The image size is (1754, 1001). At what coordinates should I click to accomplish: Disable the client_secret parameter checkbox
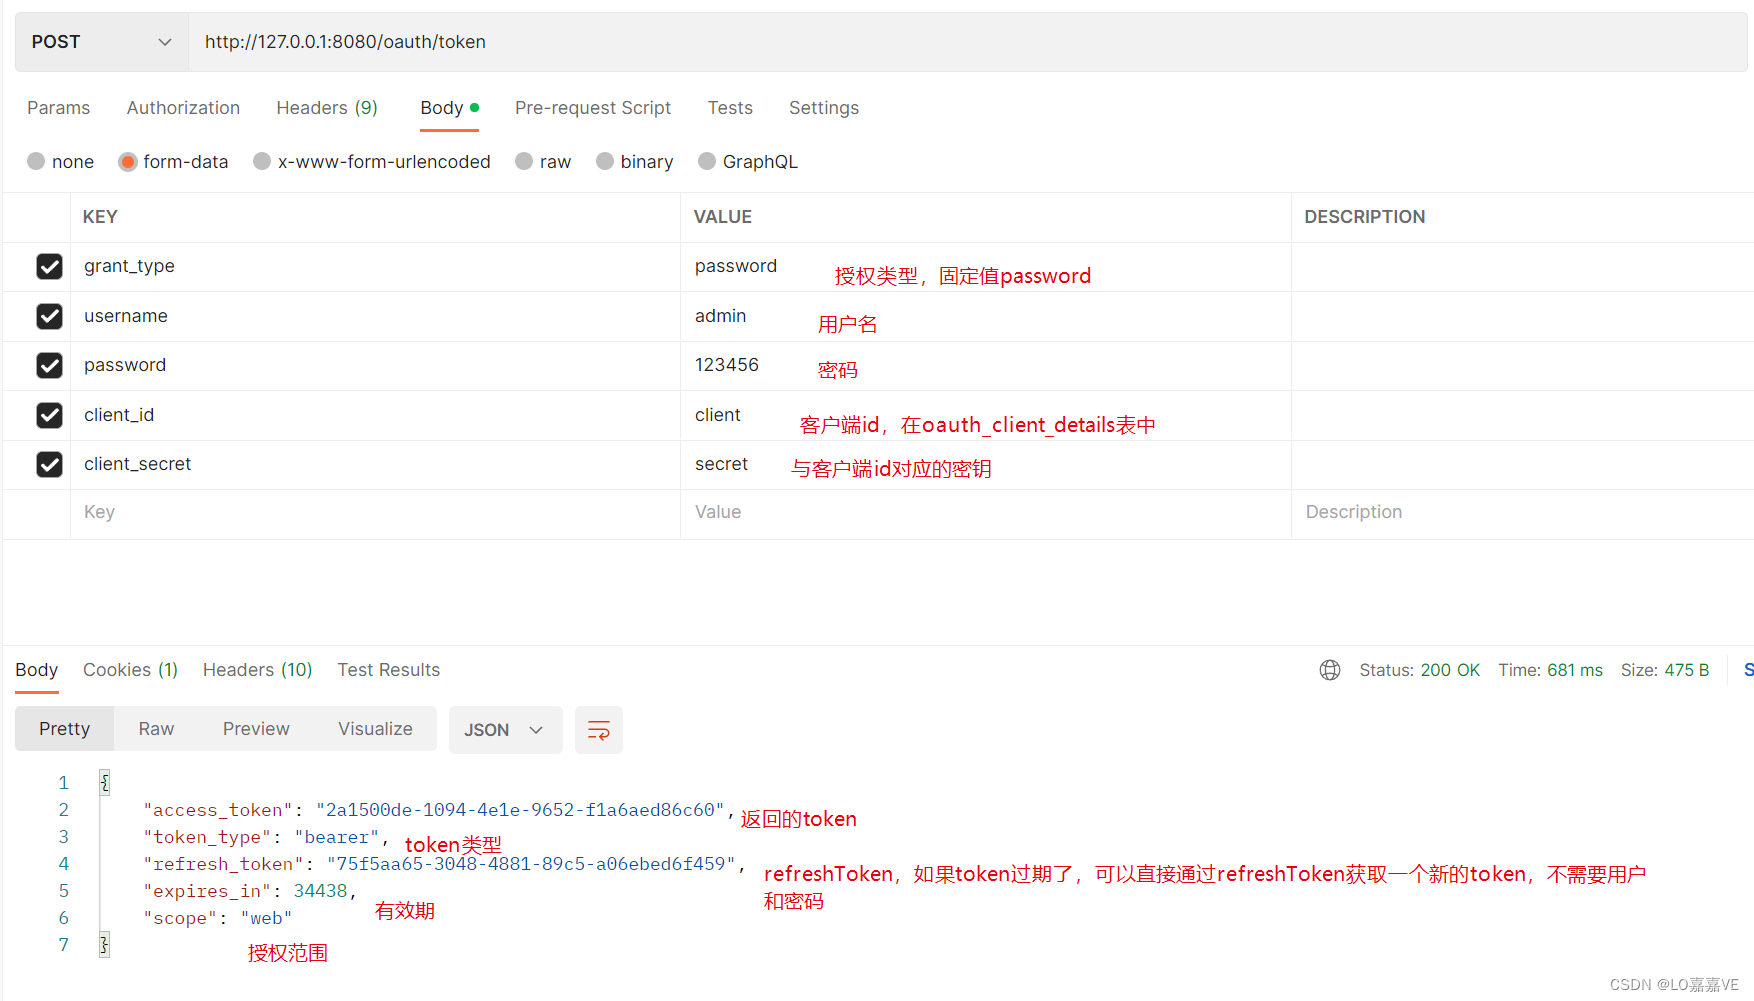click(49, 464)
